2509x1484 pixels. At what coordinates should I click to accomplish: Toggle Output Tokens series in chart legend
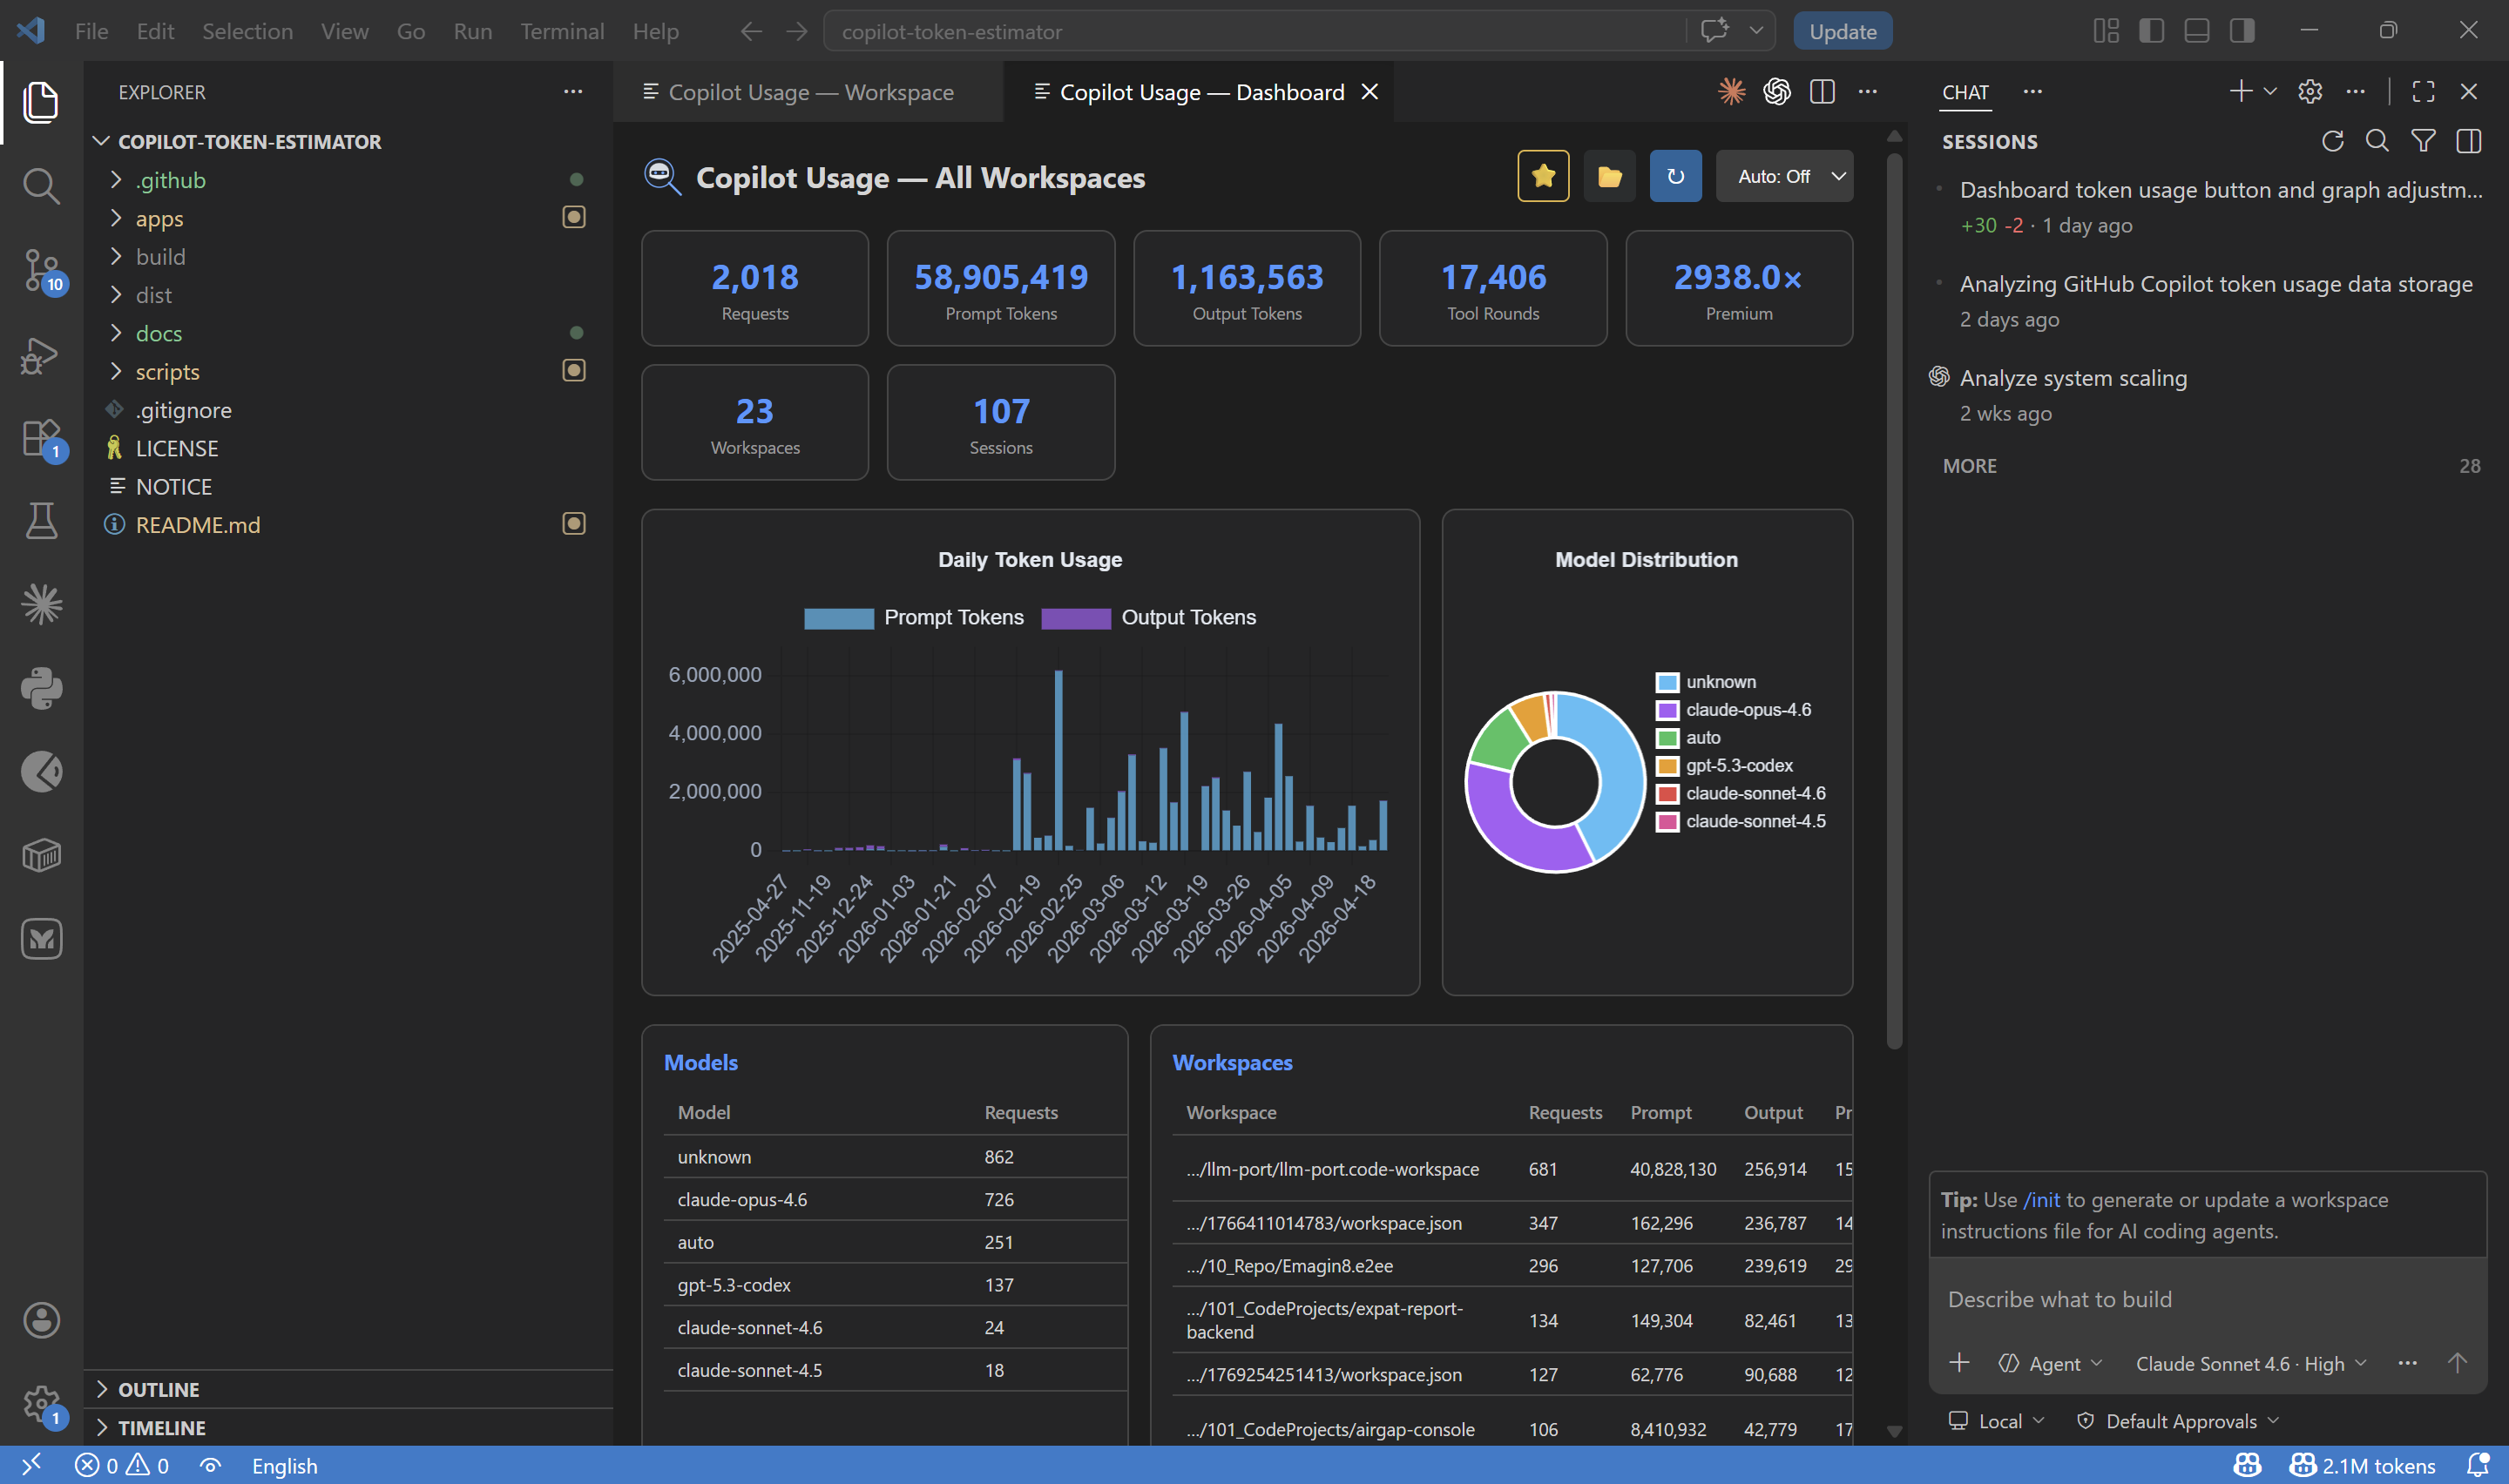click(1148, 617)
